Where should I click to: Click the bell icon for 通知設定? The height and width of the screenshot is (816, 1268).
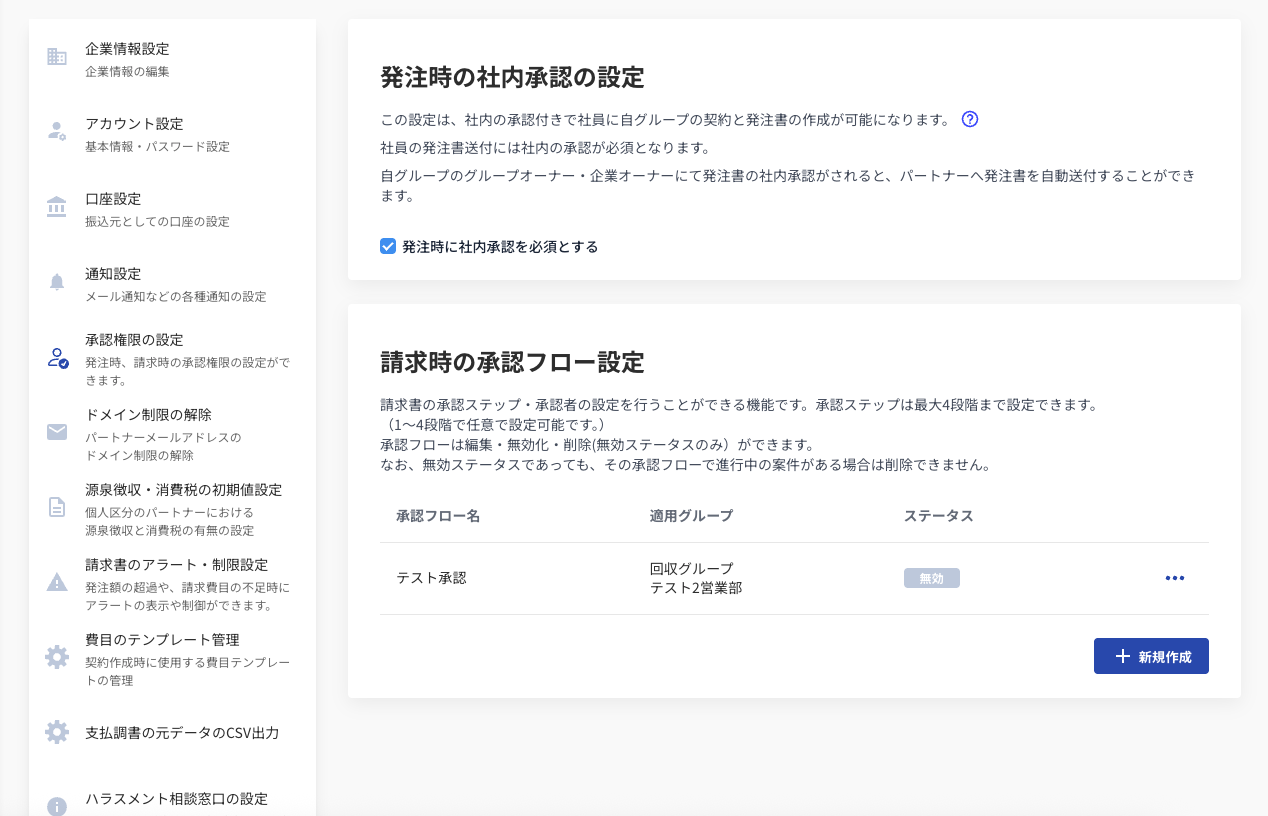pos(57,282)
